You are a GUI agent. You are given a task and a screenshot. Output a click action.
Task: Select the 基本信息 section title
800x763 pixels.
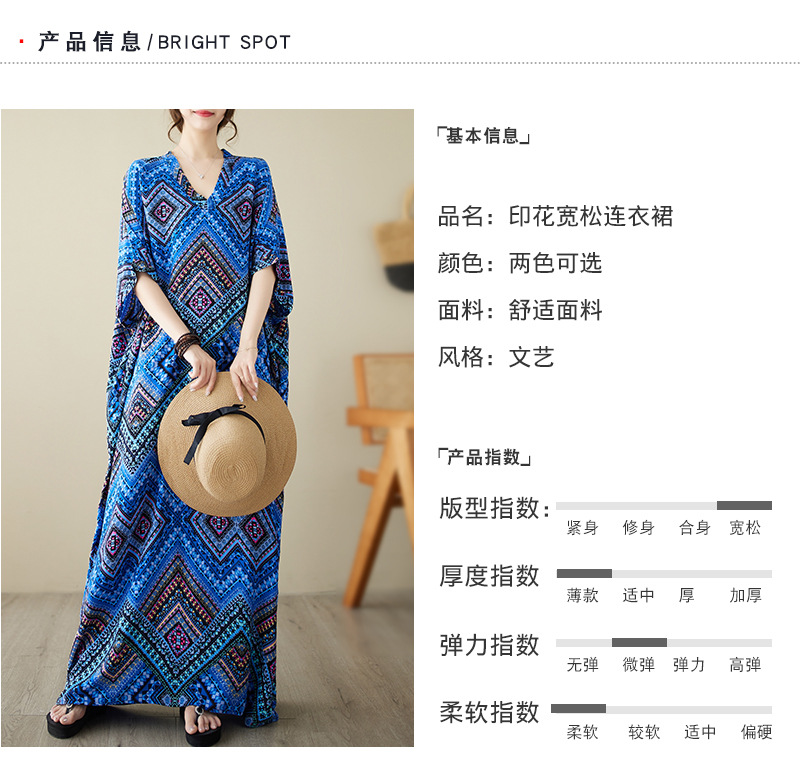click(x=483, y=136)
